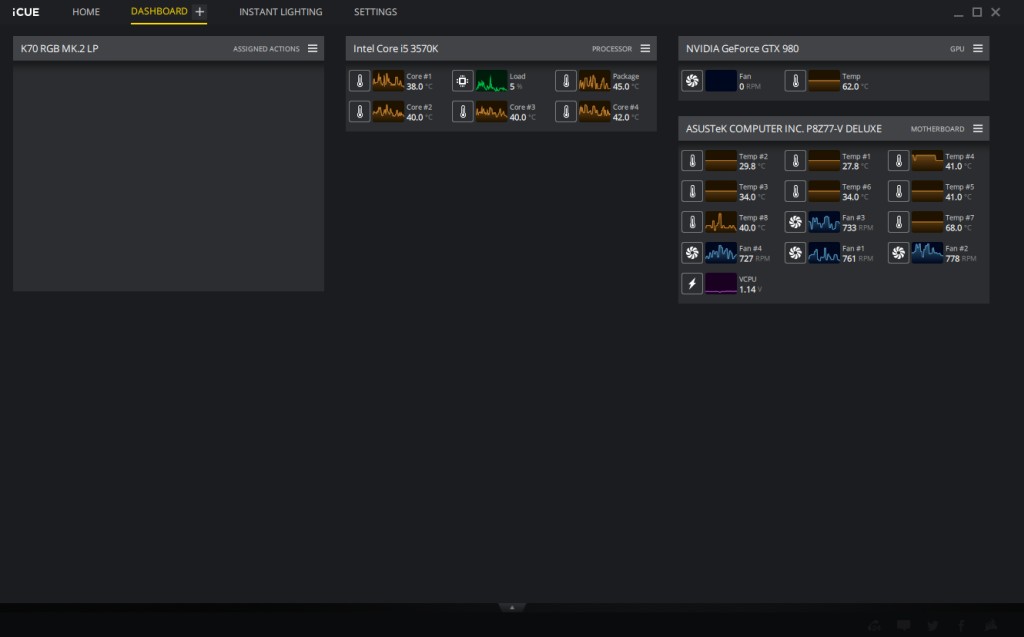Image resolution: width=1024 pixels, height=637 pixels.
Task: Open the HOME tab
Action: point(86,12)
